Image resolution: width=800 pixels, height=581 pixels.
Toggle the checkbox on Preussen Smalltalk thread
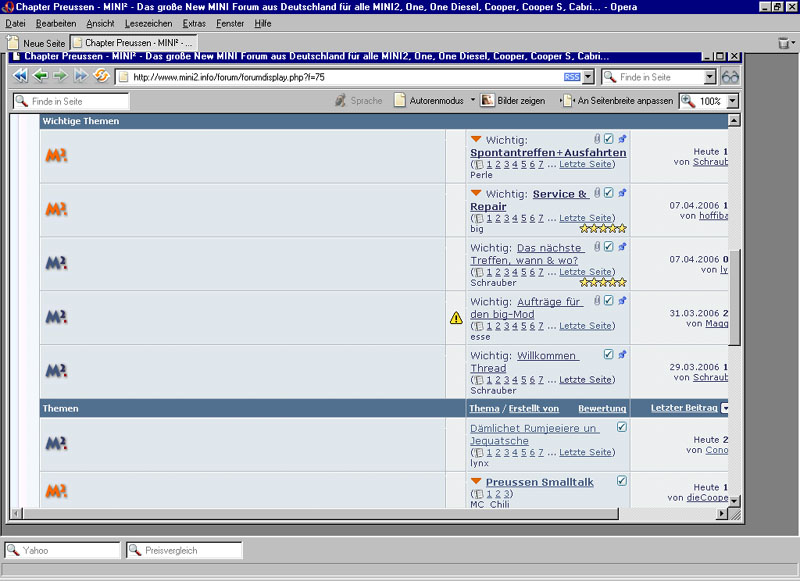[x=621, y=481]
